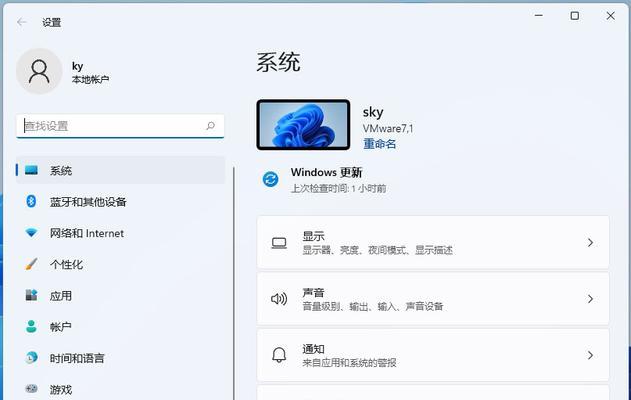Screen dimensions: 631x400
Task: Click the sky desktop wallpaper thumbnail
Action: coord(303,125)
